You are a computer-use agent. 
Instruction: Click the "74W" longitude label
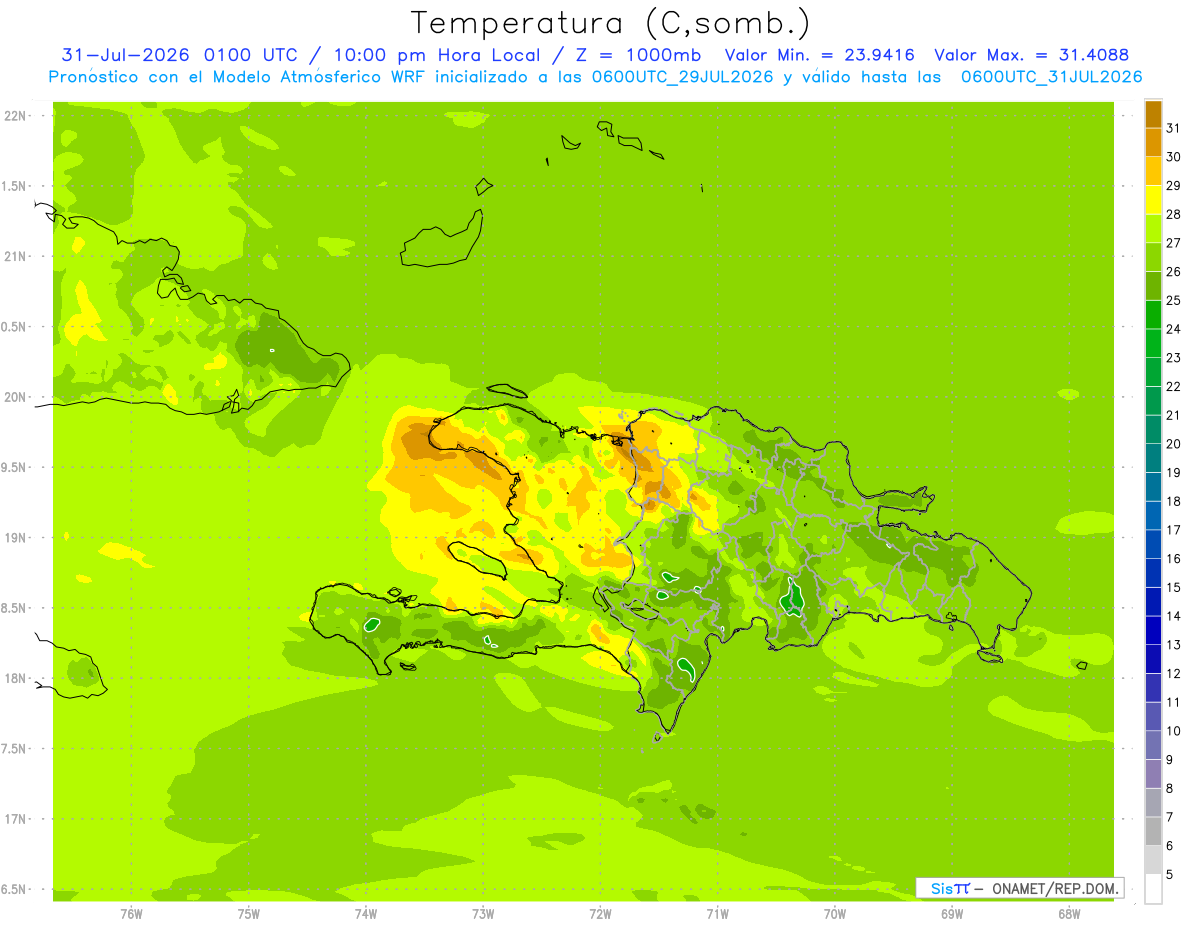(x=366, y=913)
